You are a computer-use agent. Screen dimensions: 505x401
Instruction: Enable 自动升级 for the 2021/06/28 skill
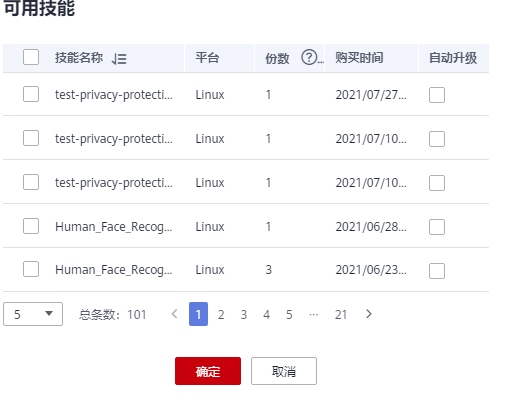click(437, 227)
